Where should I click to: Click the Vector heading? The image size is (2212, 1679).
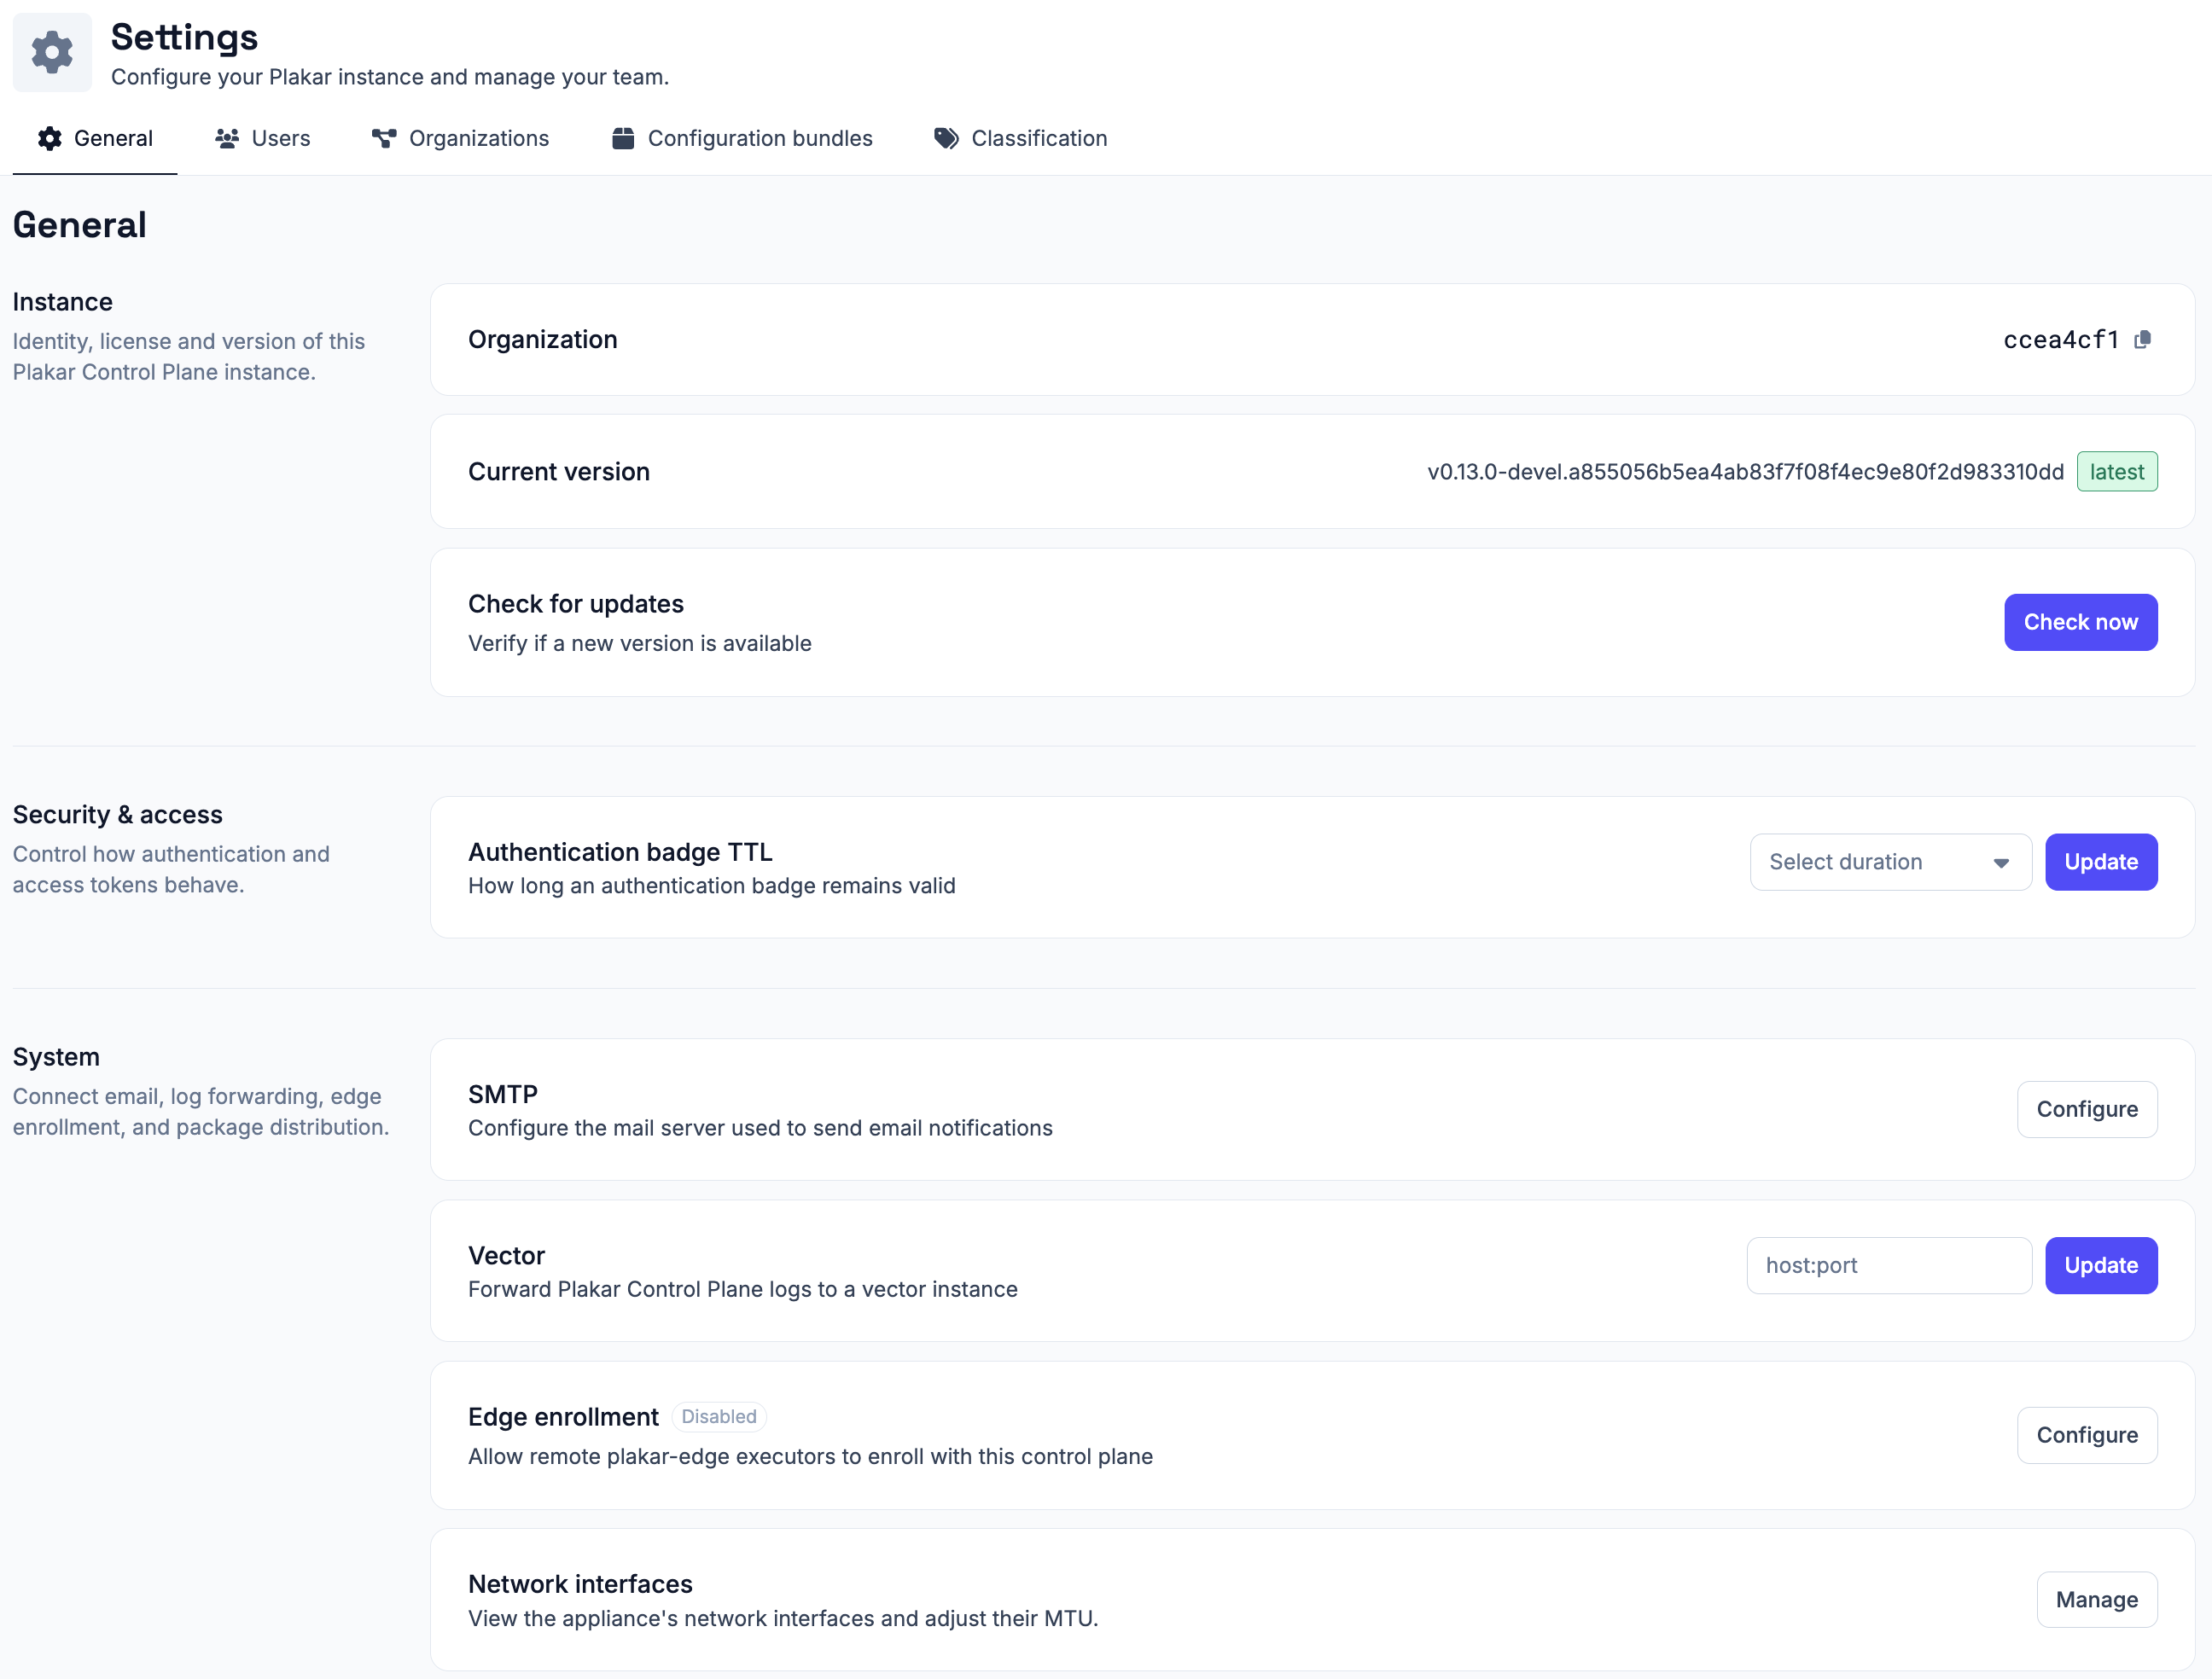coord(506,1256)
